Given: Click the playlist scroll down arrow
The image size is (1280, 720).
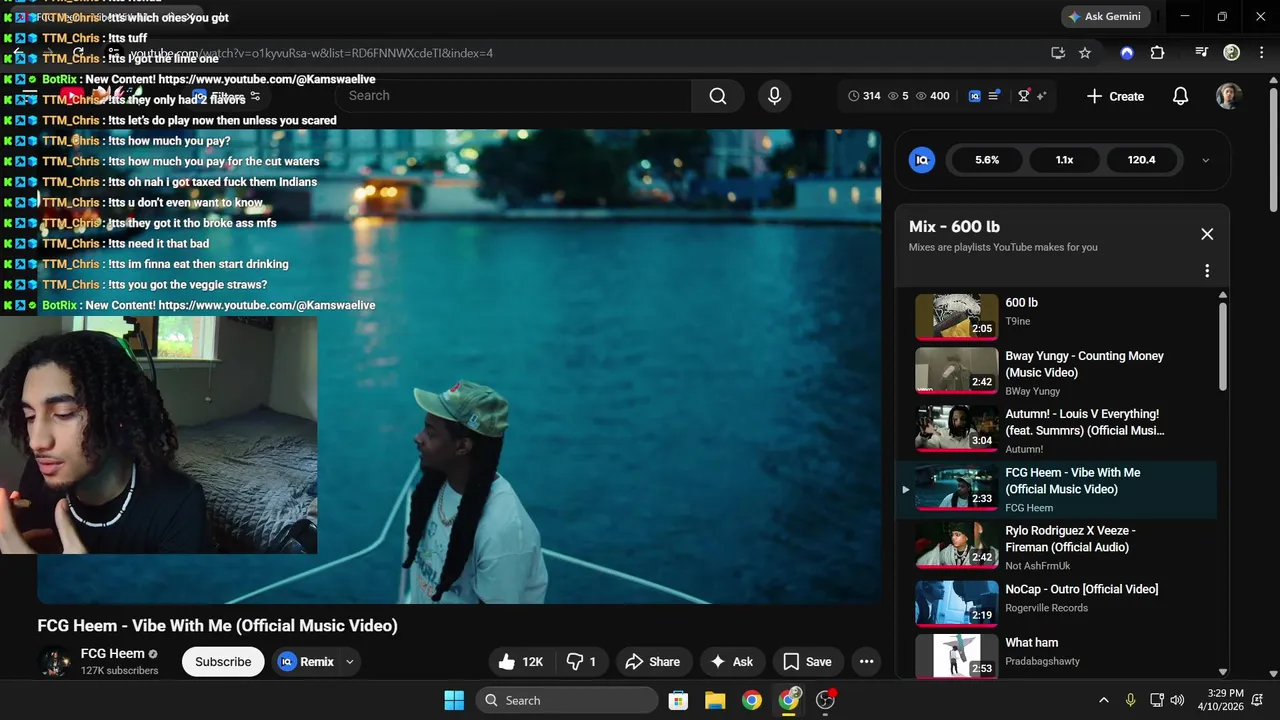Looking at the screenshot, I should [1222, 672].
